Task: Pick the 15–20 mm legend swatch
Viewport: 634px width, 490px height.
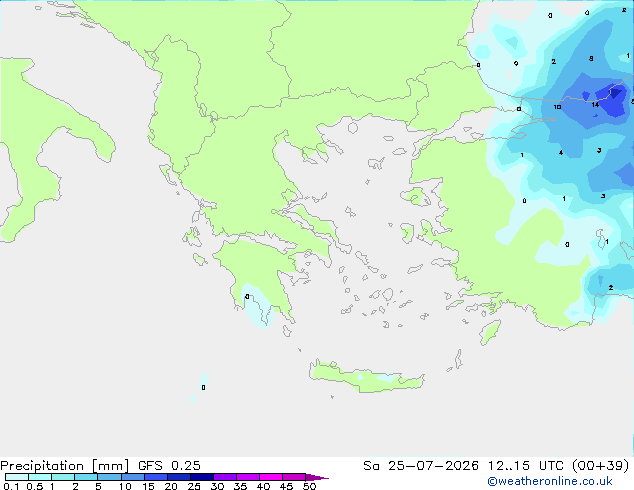Action: tap(156, 477)
